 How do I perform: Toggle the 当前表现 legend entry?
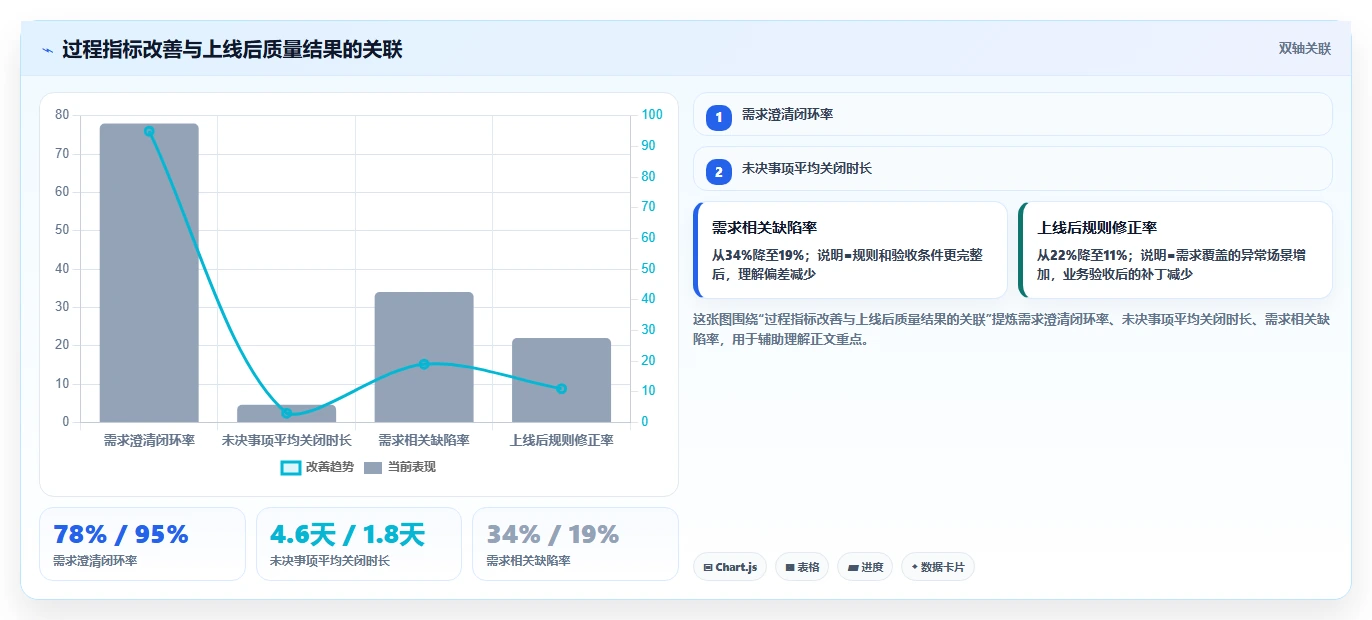400,467
